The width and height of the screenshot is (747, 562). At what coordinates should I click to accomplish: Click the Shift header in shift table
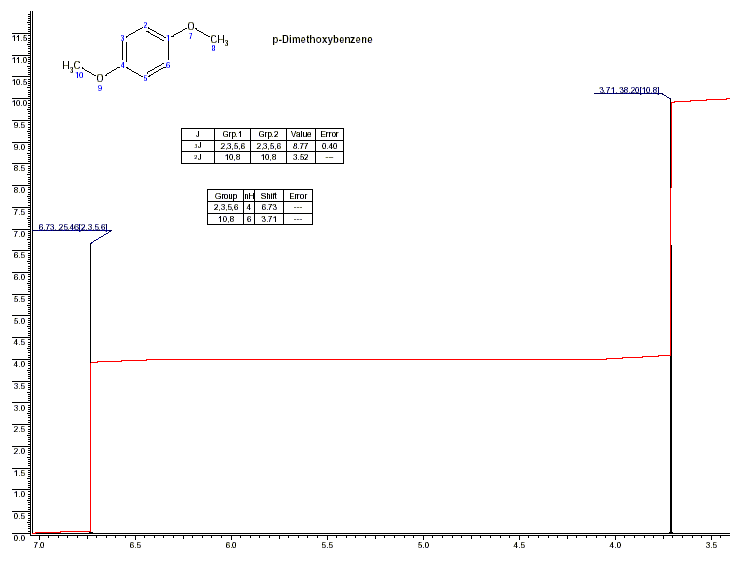(269, 196)
